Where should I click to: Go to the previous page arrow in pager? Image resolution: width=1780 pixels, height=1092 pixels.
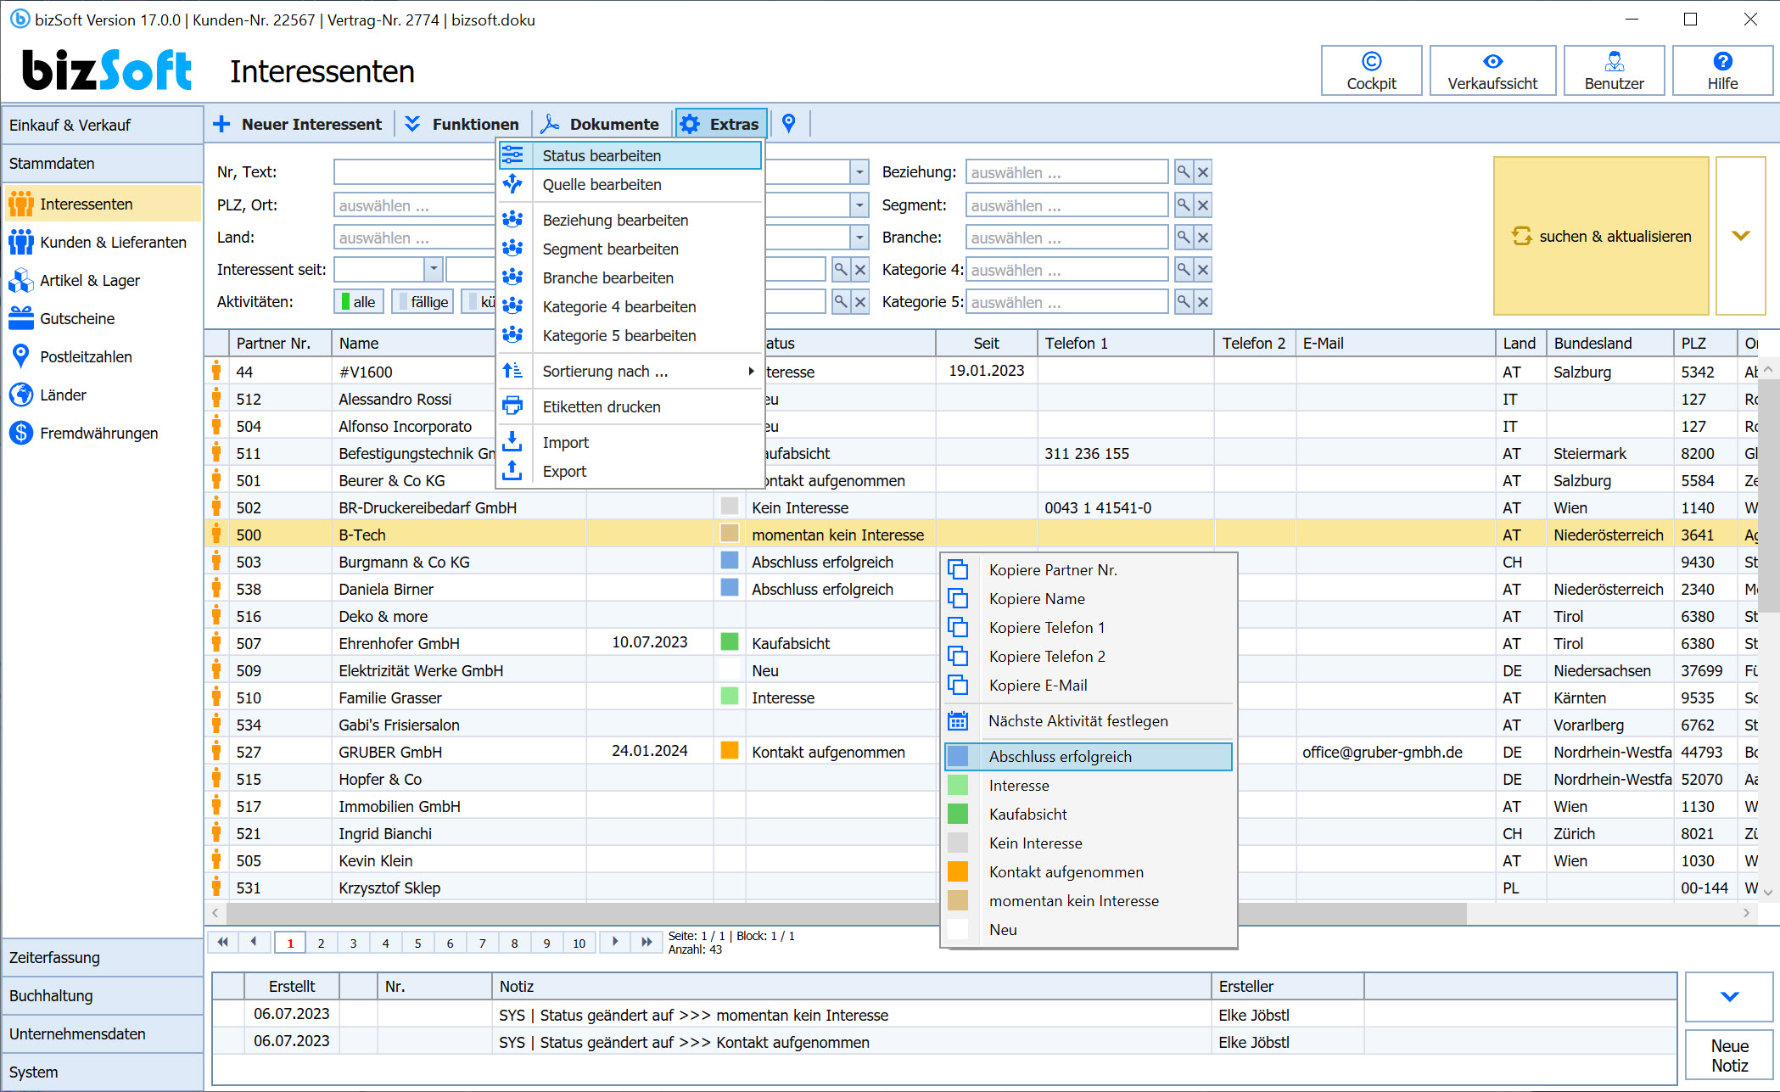click(x=254, y=942)
